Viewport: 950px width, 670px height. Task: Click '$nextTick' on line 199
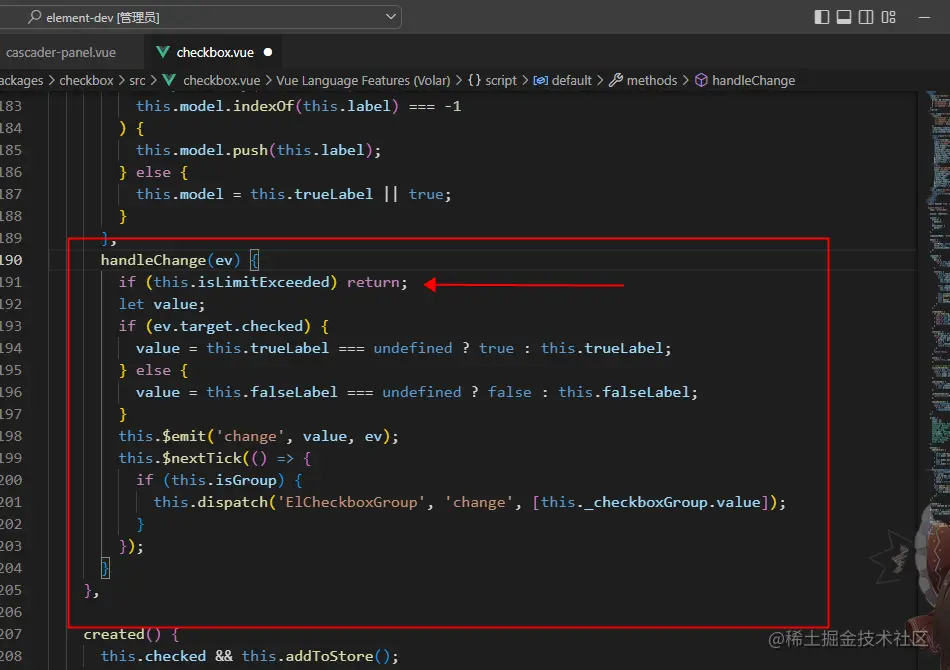point(202,458)
